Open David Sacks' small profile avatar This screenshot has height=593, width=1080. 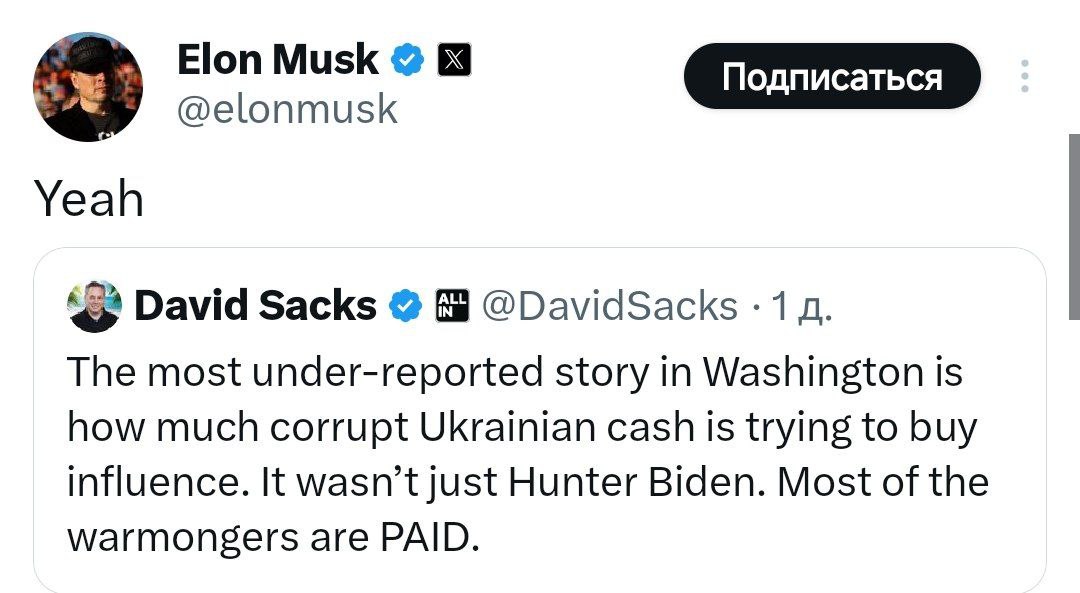tap(94, 306)
